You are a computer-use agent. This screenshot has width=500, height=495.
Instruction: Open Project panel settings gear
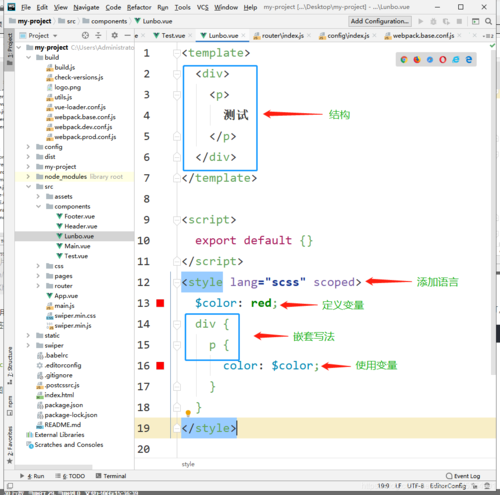[115, 35]
